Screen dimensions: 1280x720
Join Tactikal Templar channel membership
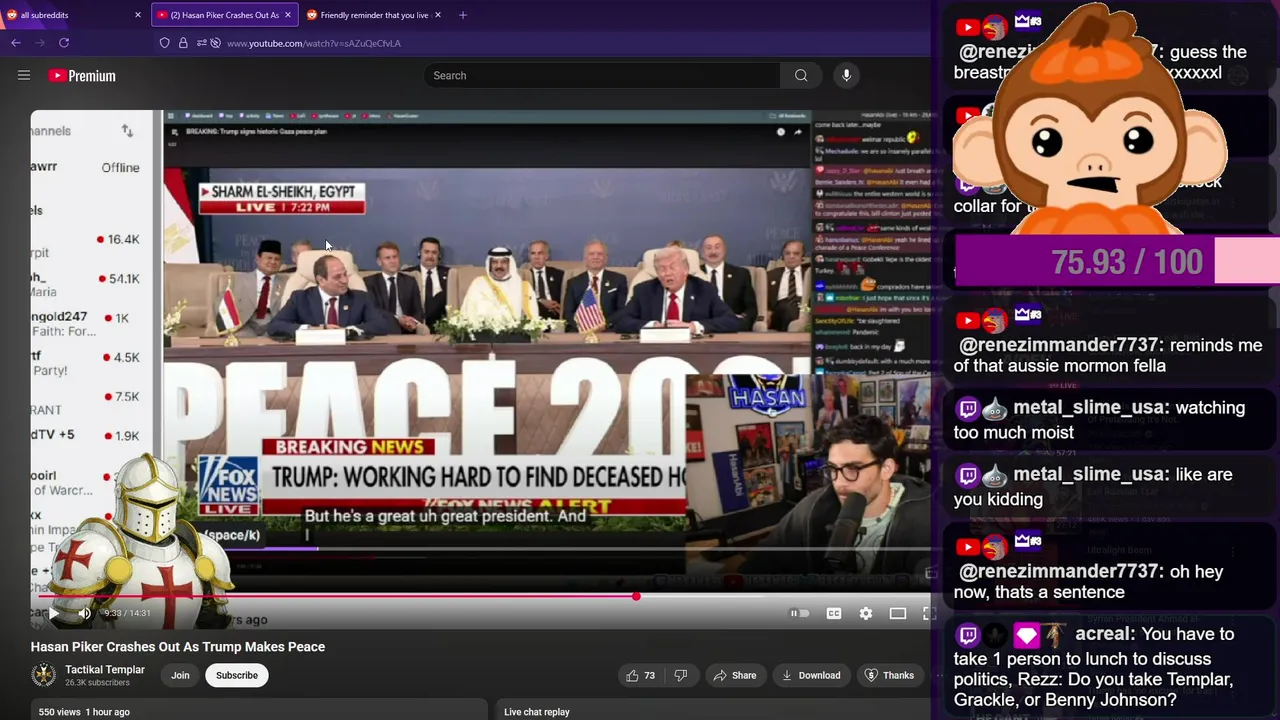pyautogui.click(x=180, y=675)
